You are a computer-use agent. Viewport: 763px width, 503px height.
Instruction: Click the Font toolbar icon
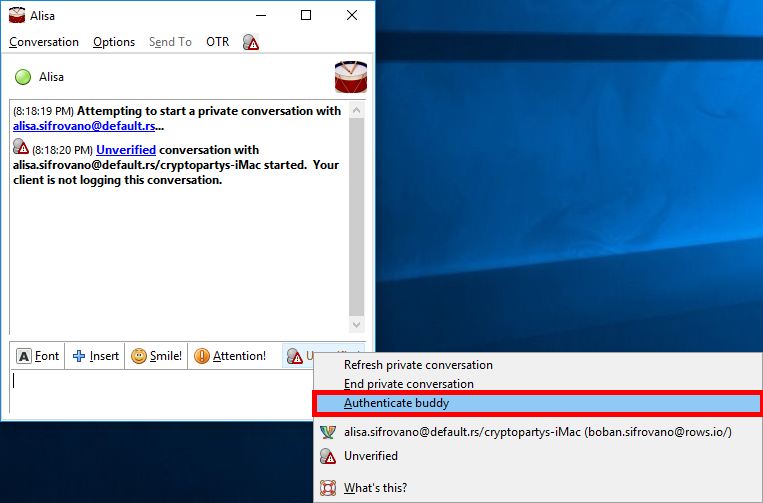click(24, 356)
